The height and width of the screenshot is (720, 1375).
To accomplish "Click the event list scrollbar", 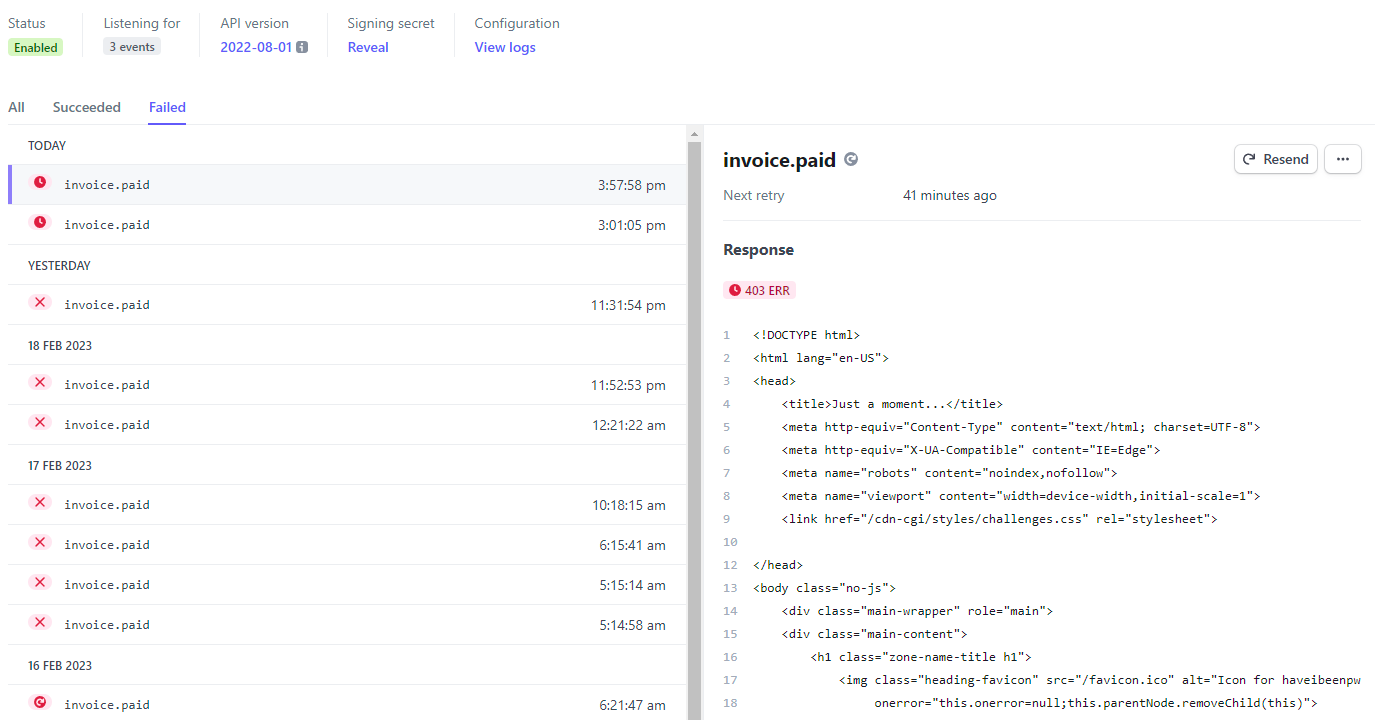I will [x=695, y=430].
